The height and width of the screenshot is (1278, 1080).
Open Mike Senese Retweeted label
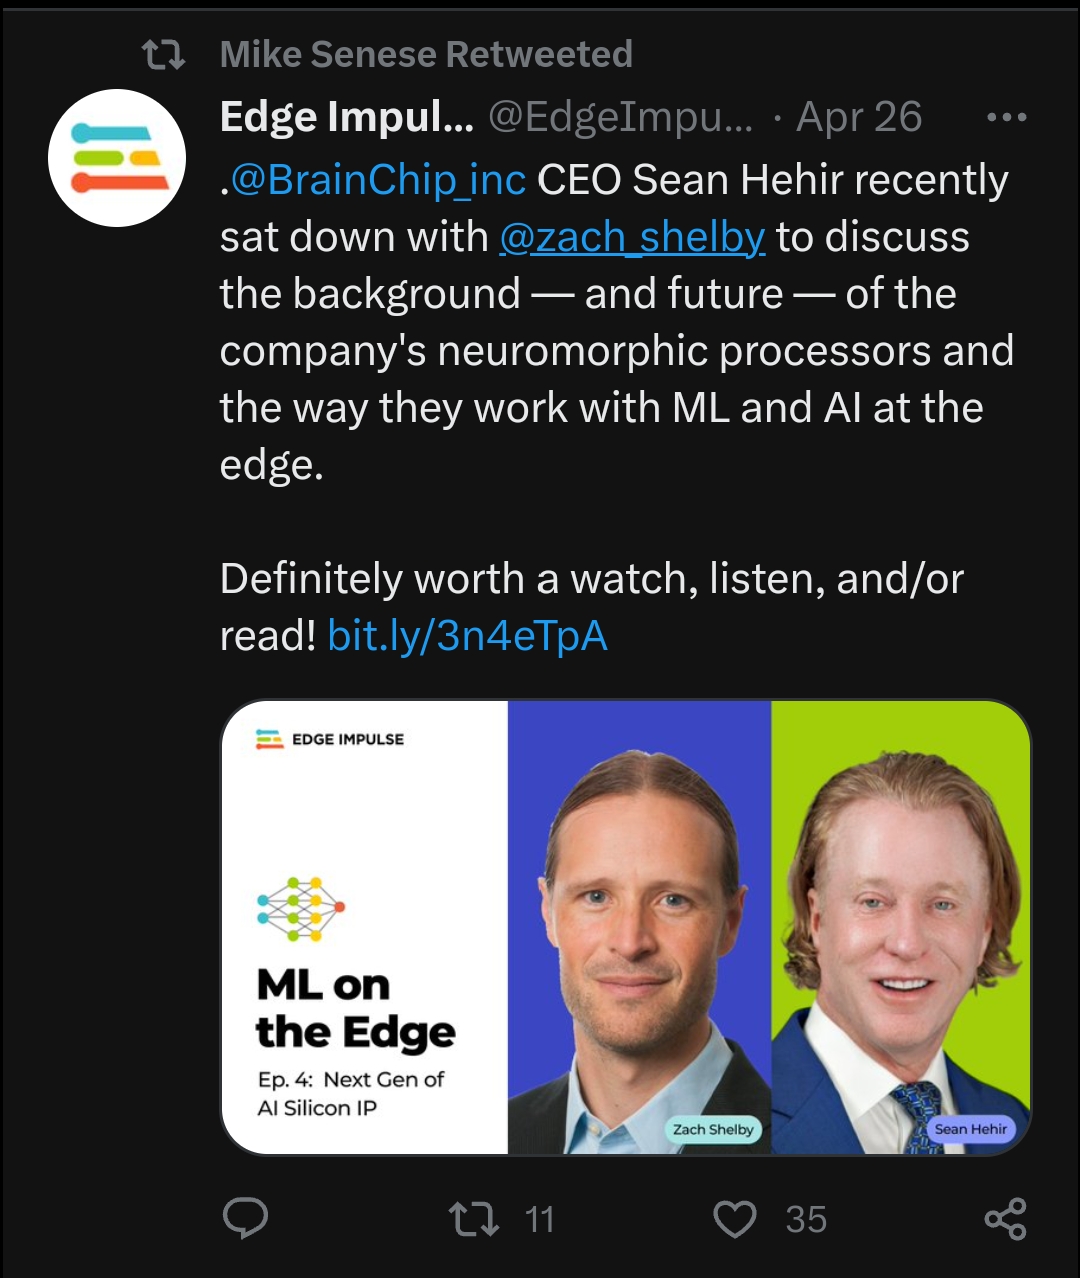pos(426,54)
